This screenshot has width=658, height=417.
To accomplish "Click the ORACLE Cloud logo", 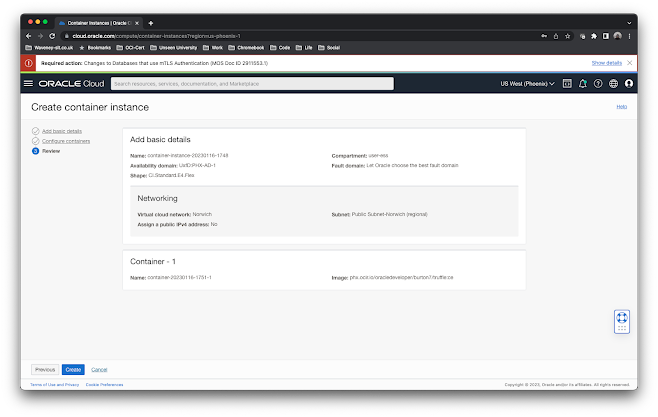I will pos(71,83).
